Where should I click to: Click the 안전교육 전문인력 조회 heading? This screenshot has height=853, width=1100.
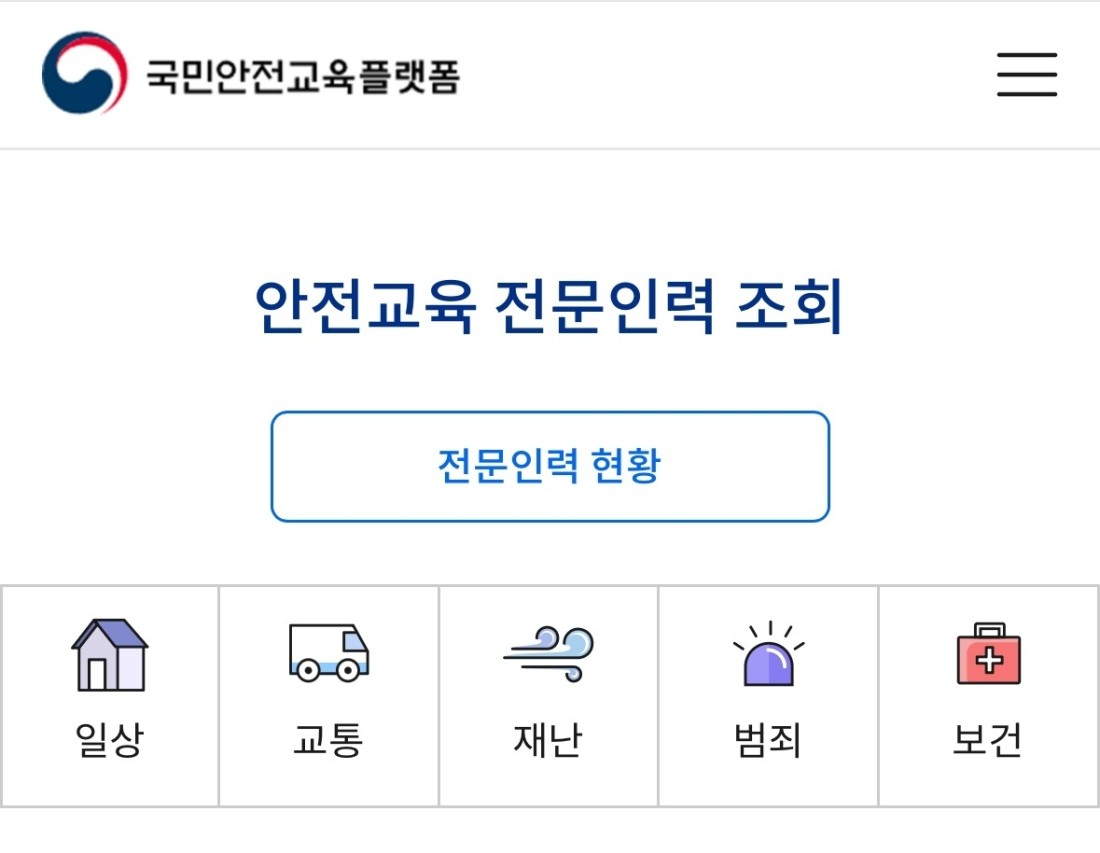(x=549, y=306)
